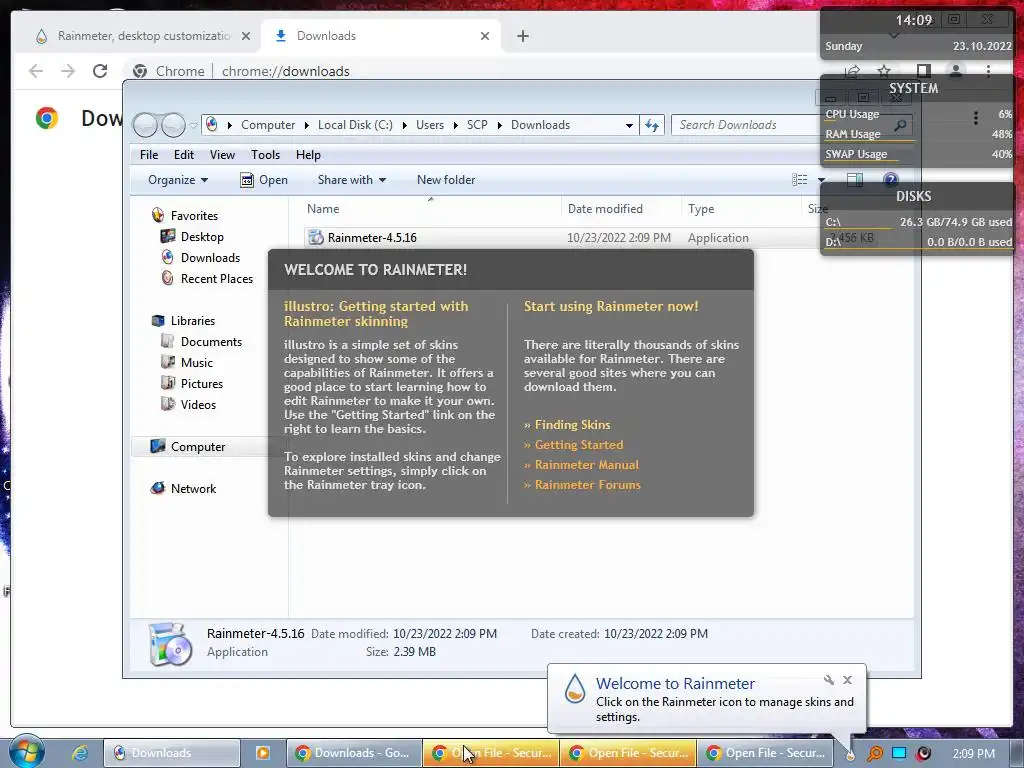Viewport: 1024px width, 768px height.
Task: Select Computer in the navigation pane
Action: pyautogui.click(x=198, y=447)
